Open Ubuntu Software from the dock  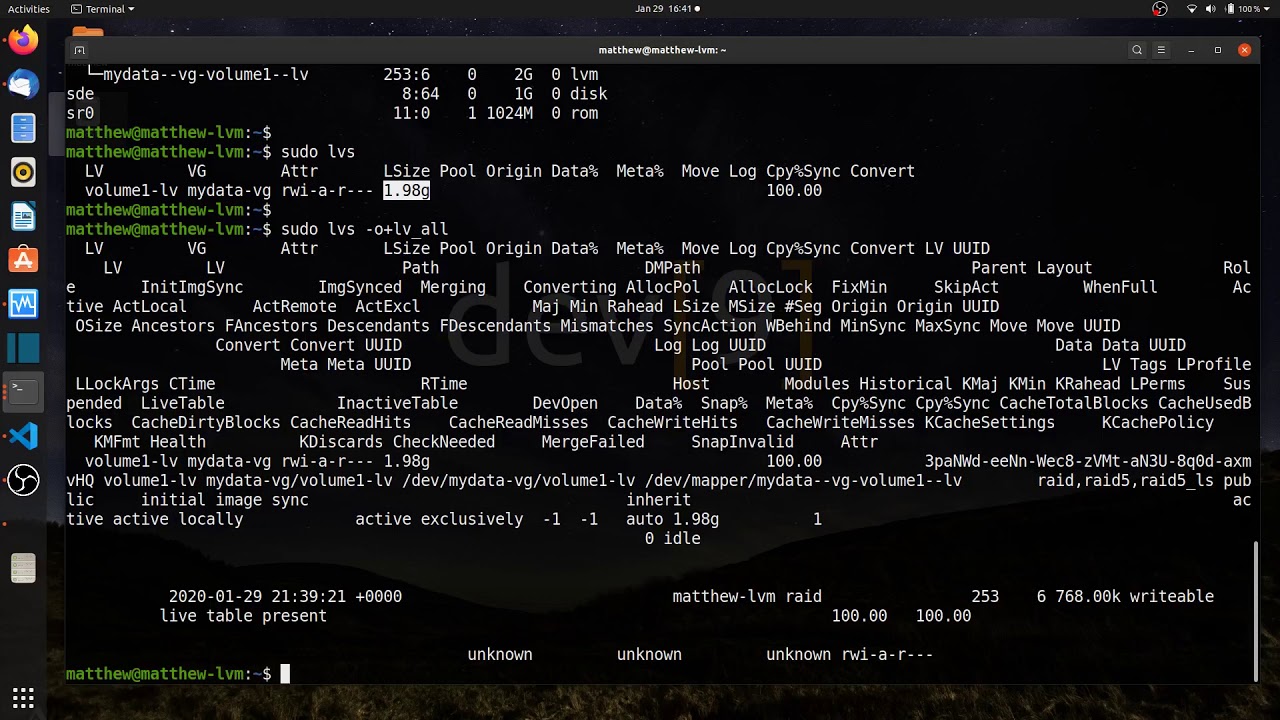point(23,260)
